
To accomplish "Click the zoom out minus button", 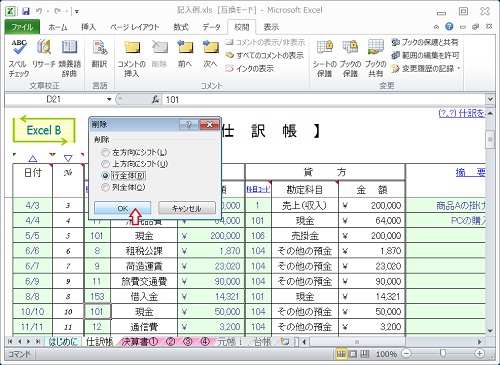I will coord(406,354).
